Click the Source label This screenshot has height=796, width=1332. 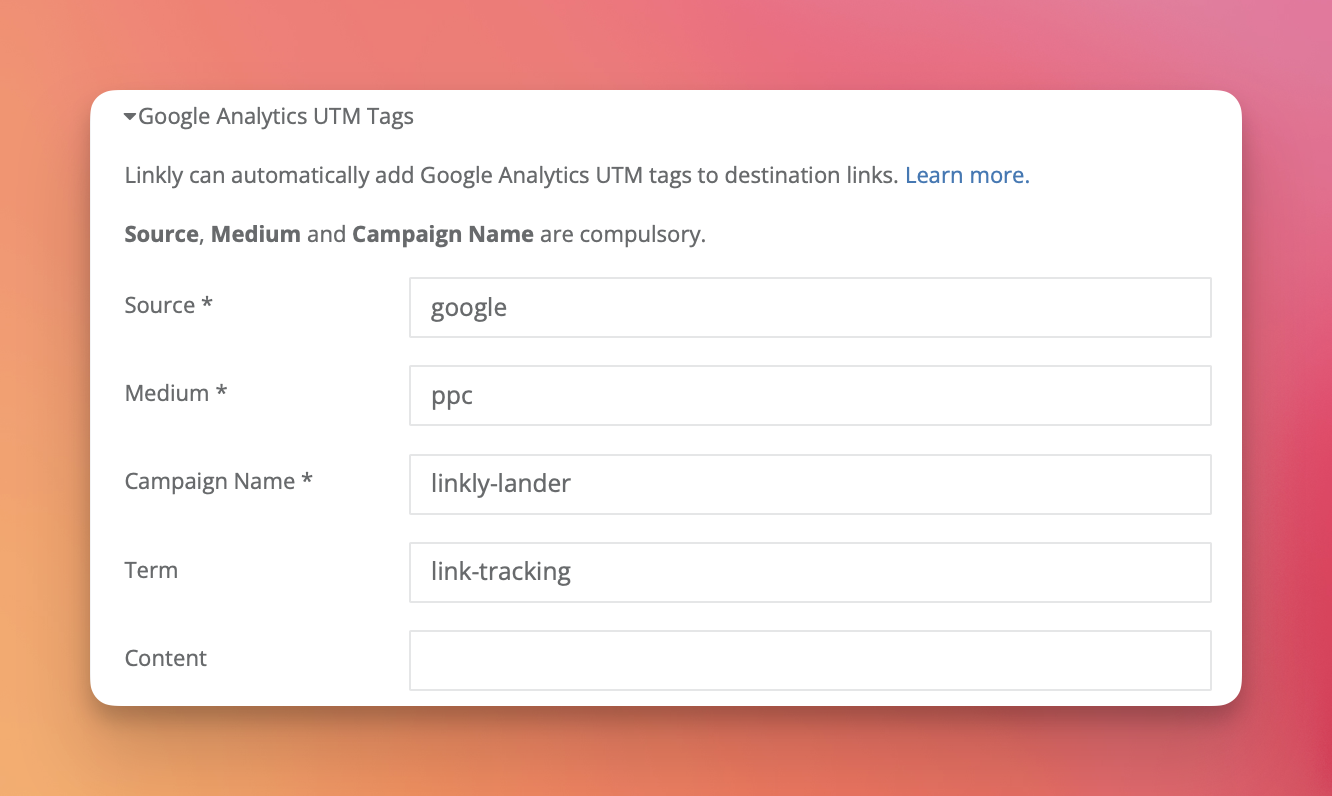(168, 305)
